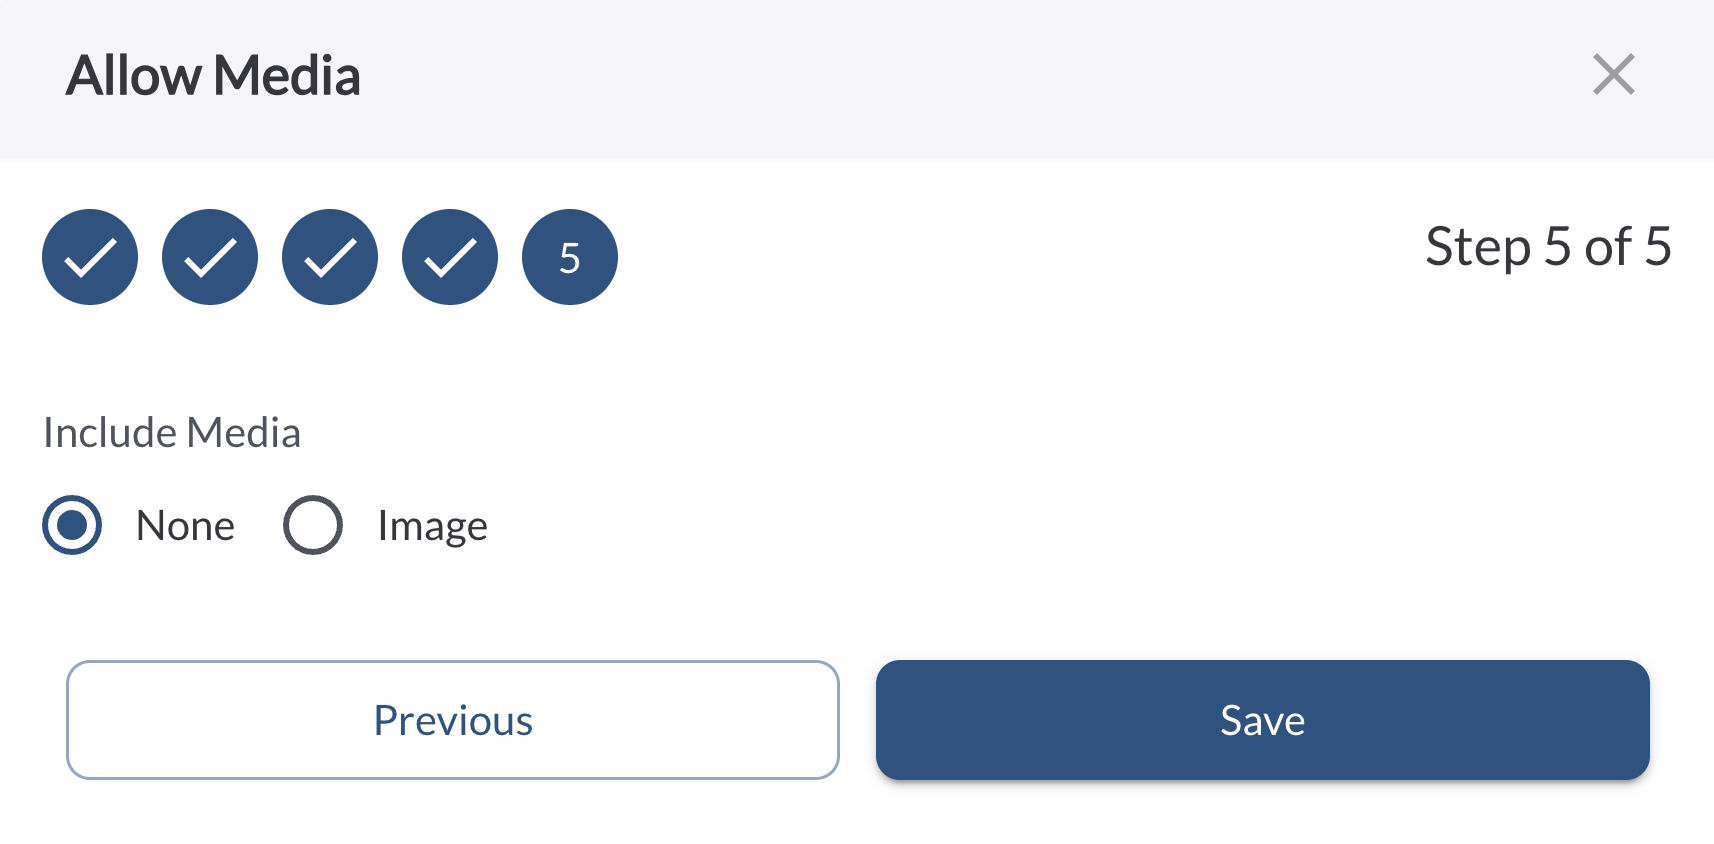Close the Allow Media dialog
Screen dimensions: 1714x844
[x=1613, y=75]
